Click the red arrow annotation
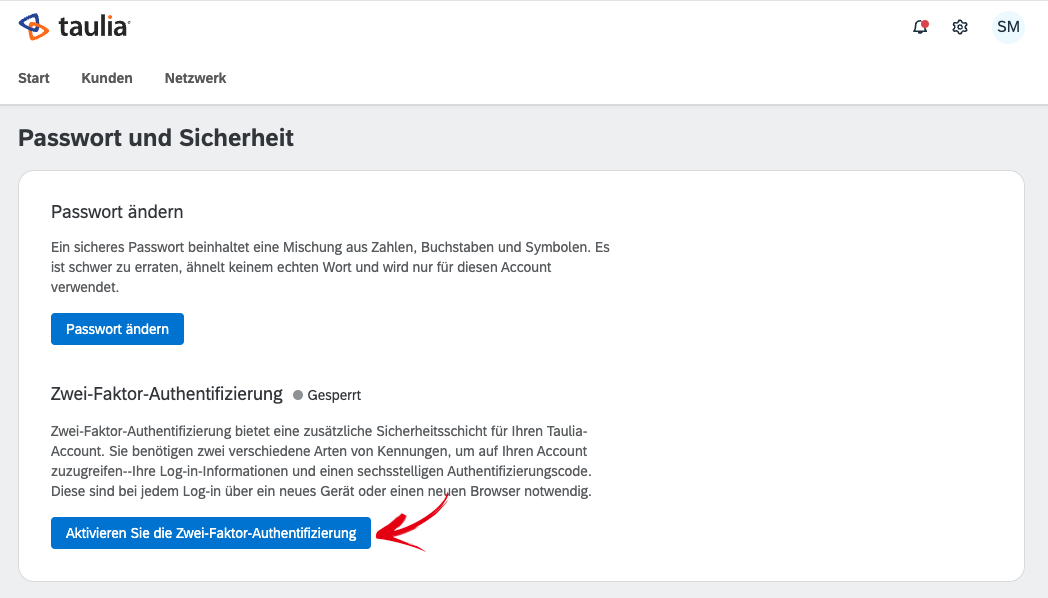The width and height of the screenshot is (1048, 598). (412, 522)
